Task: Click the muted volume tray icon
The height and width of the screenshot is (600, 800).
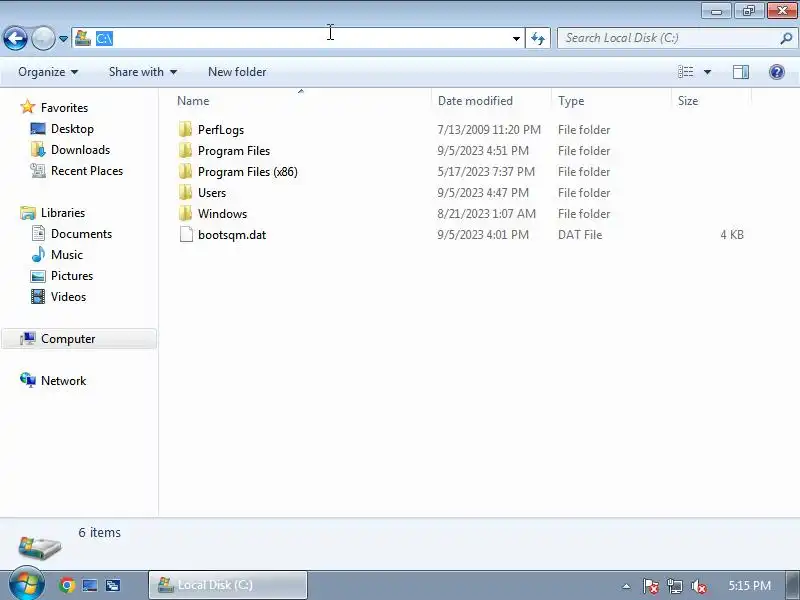Action: [x=698, y=586]
